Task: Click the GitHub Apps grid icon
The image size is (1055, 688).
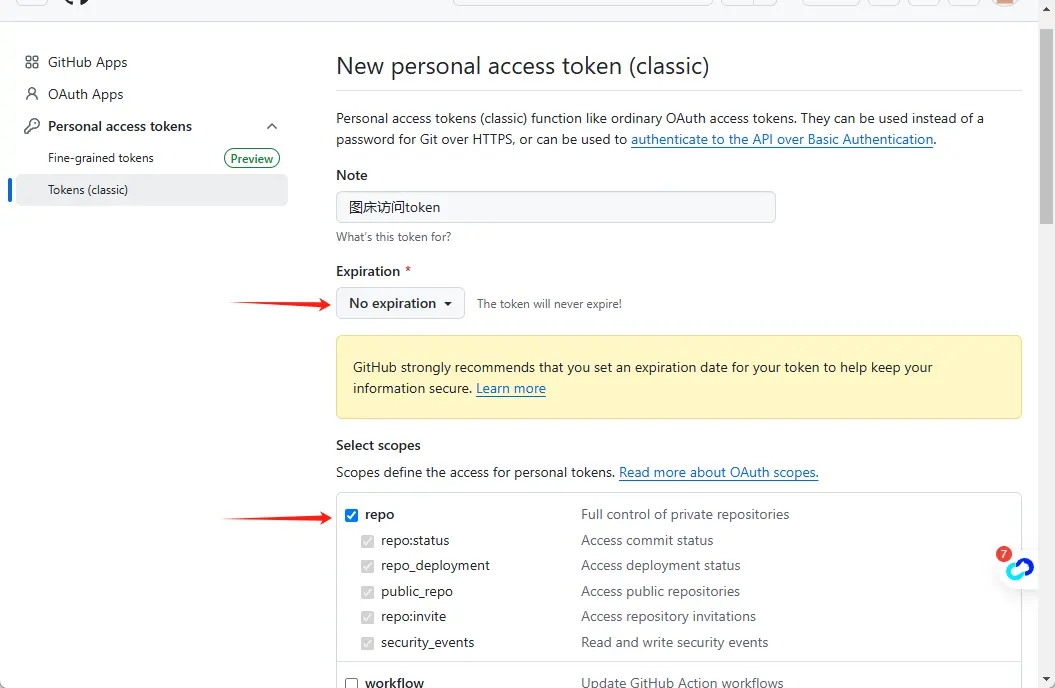Action: (x=32, y=63)
